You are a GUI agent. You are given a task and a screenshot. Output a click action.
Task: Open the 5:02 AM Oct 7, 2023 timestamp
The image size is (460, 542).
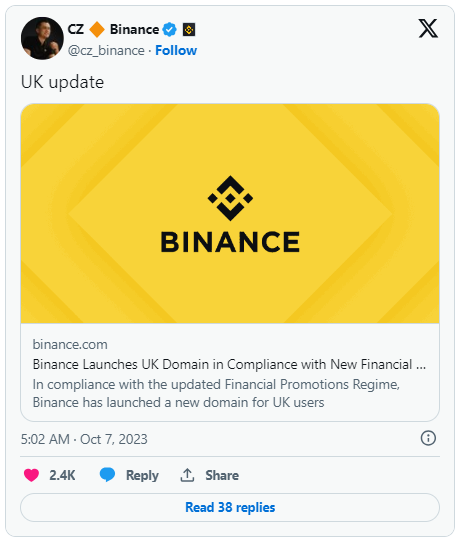[x=84, y=439]
